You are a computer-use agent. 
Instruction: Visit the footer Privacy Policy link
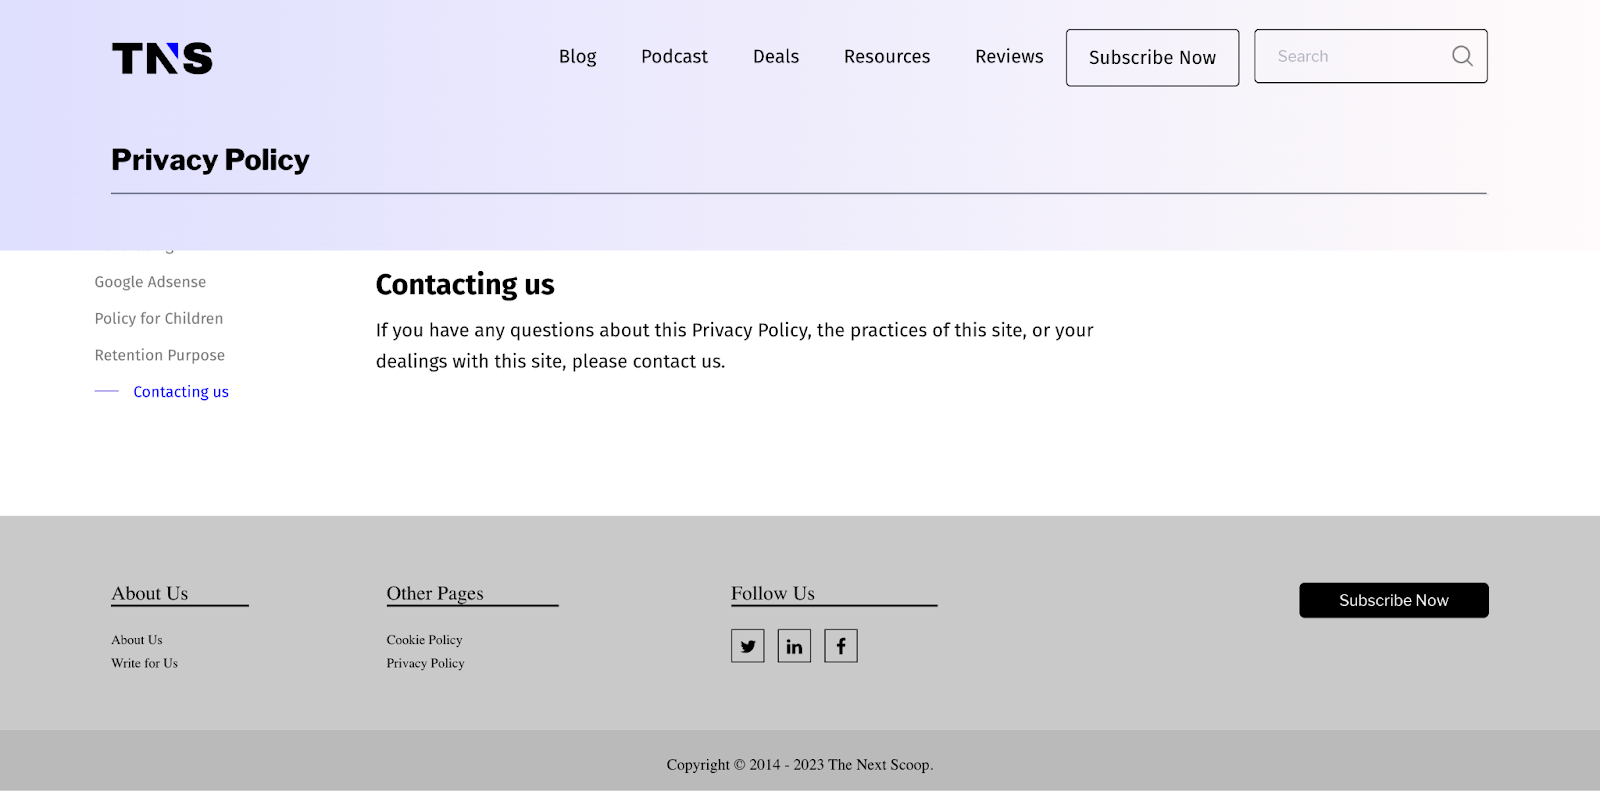click(x=425, y=663)
